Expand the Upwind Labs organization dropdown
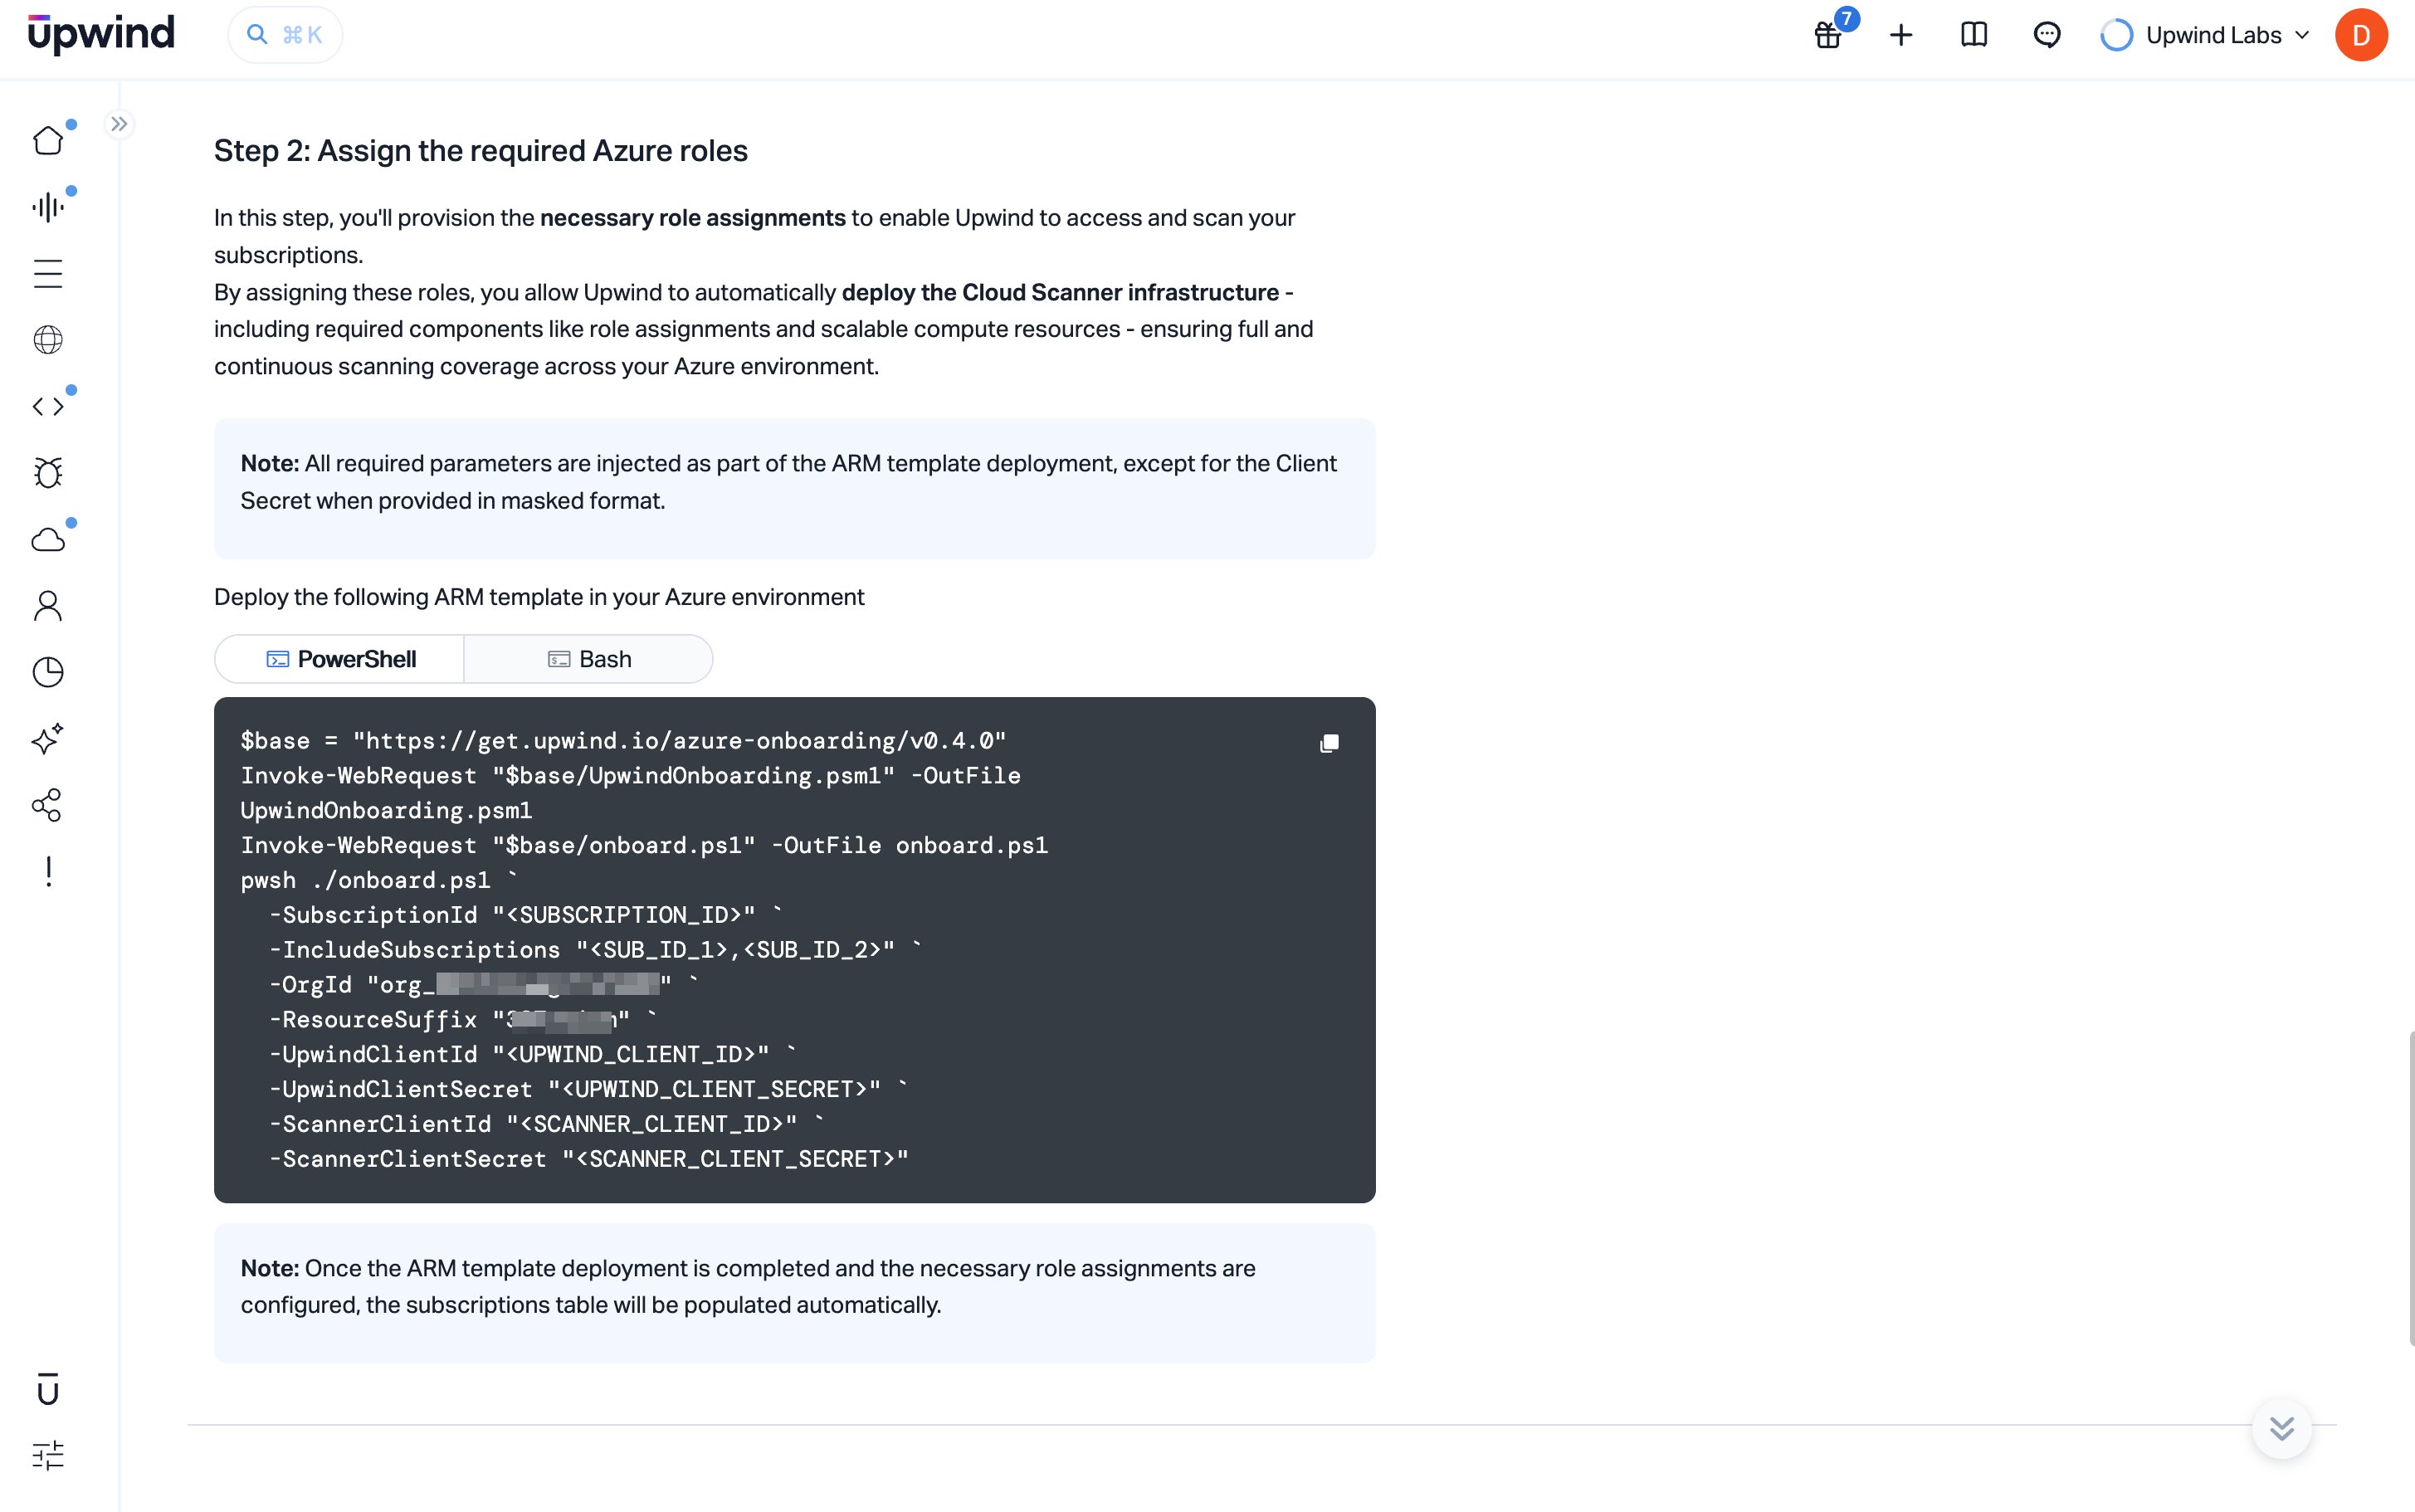Screen dimensions: 2415x1512 click(x=2206, y=35)
